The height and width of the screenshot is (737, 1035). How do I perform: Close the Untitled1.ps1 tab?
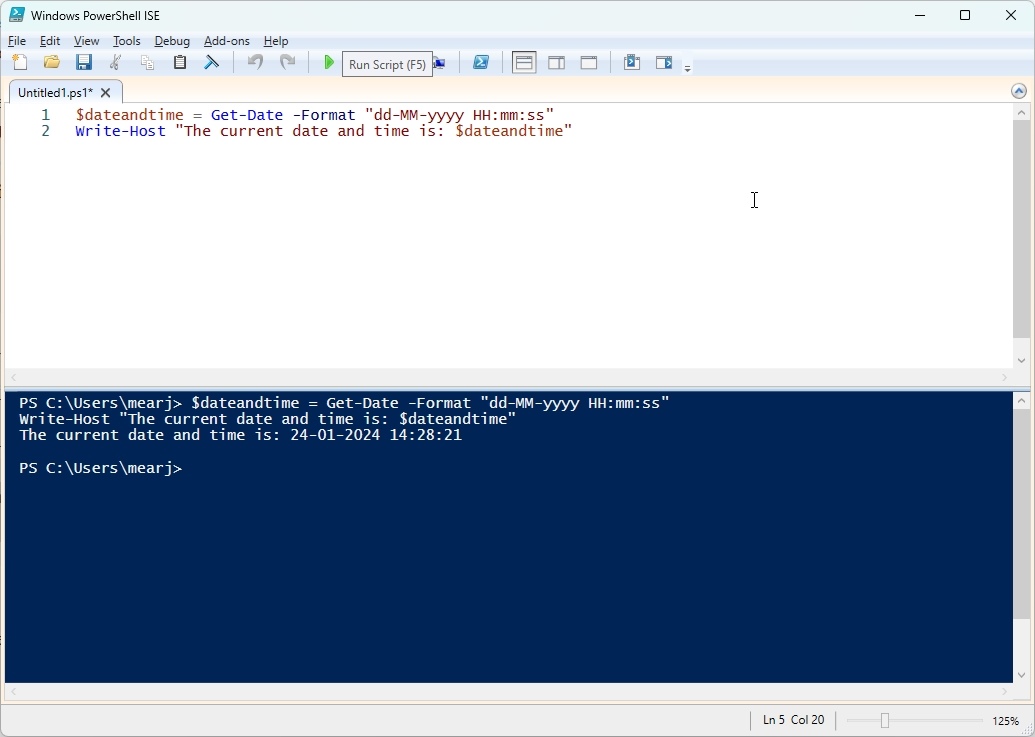click(106, 92)
